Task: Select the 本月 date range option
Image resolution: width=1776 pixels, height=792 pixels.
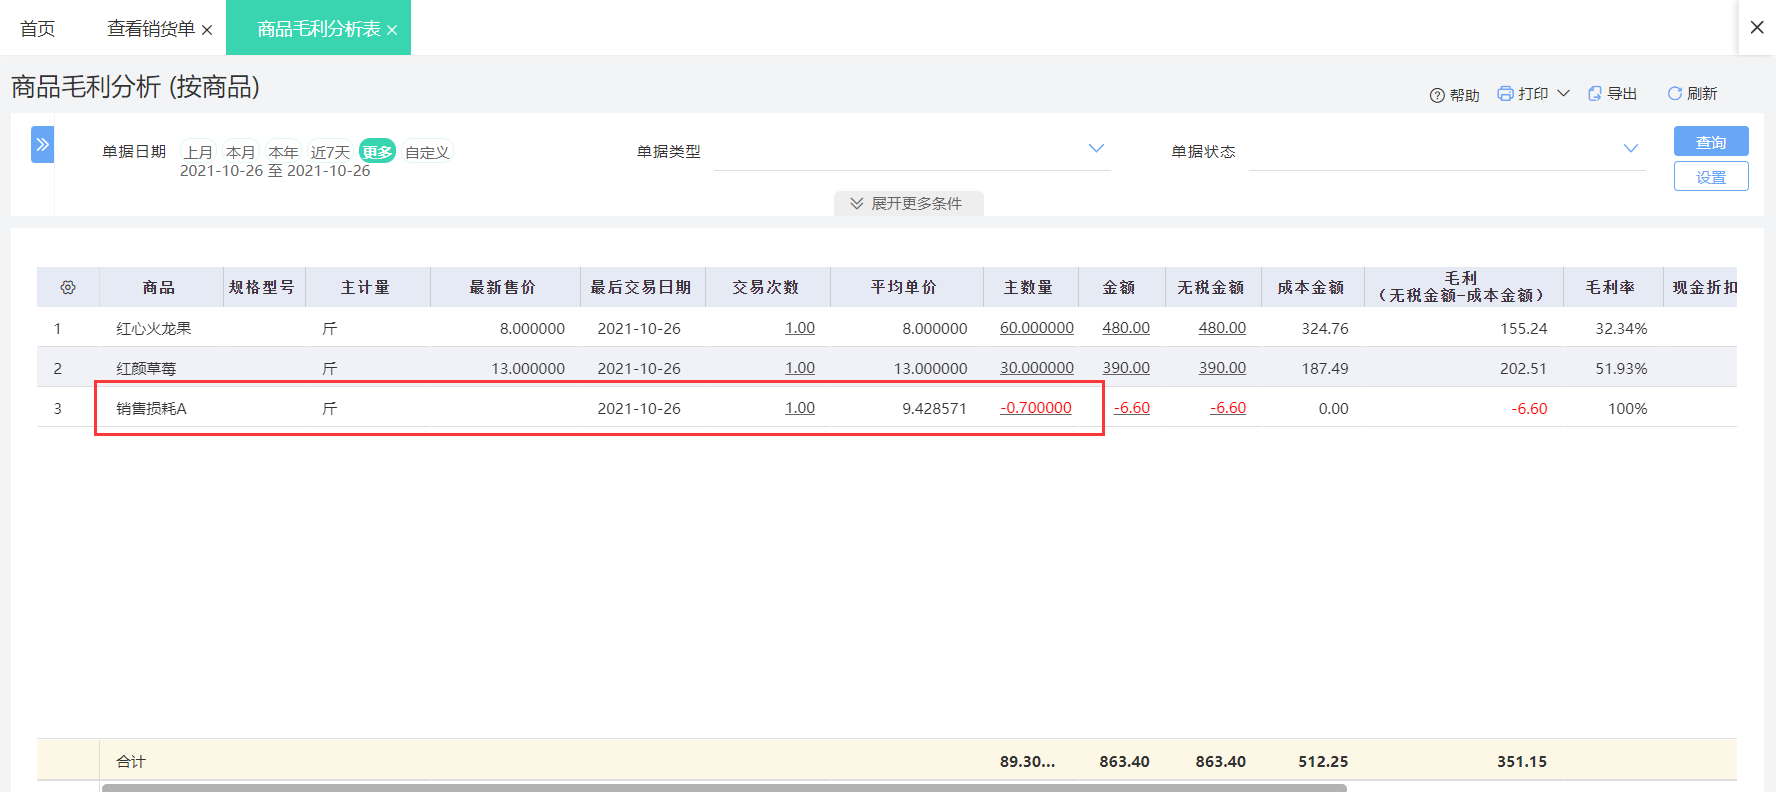Action: point(240,152)
